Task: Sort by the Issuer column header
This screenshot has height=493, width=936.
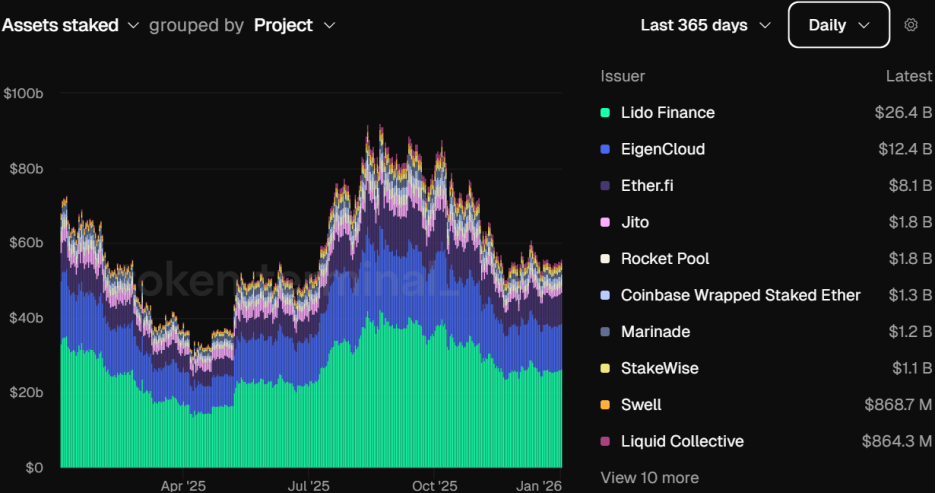Action: (623, 76)
